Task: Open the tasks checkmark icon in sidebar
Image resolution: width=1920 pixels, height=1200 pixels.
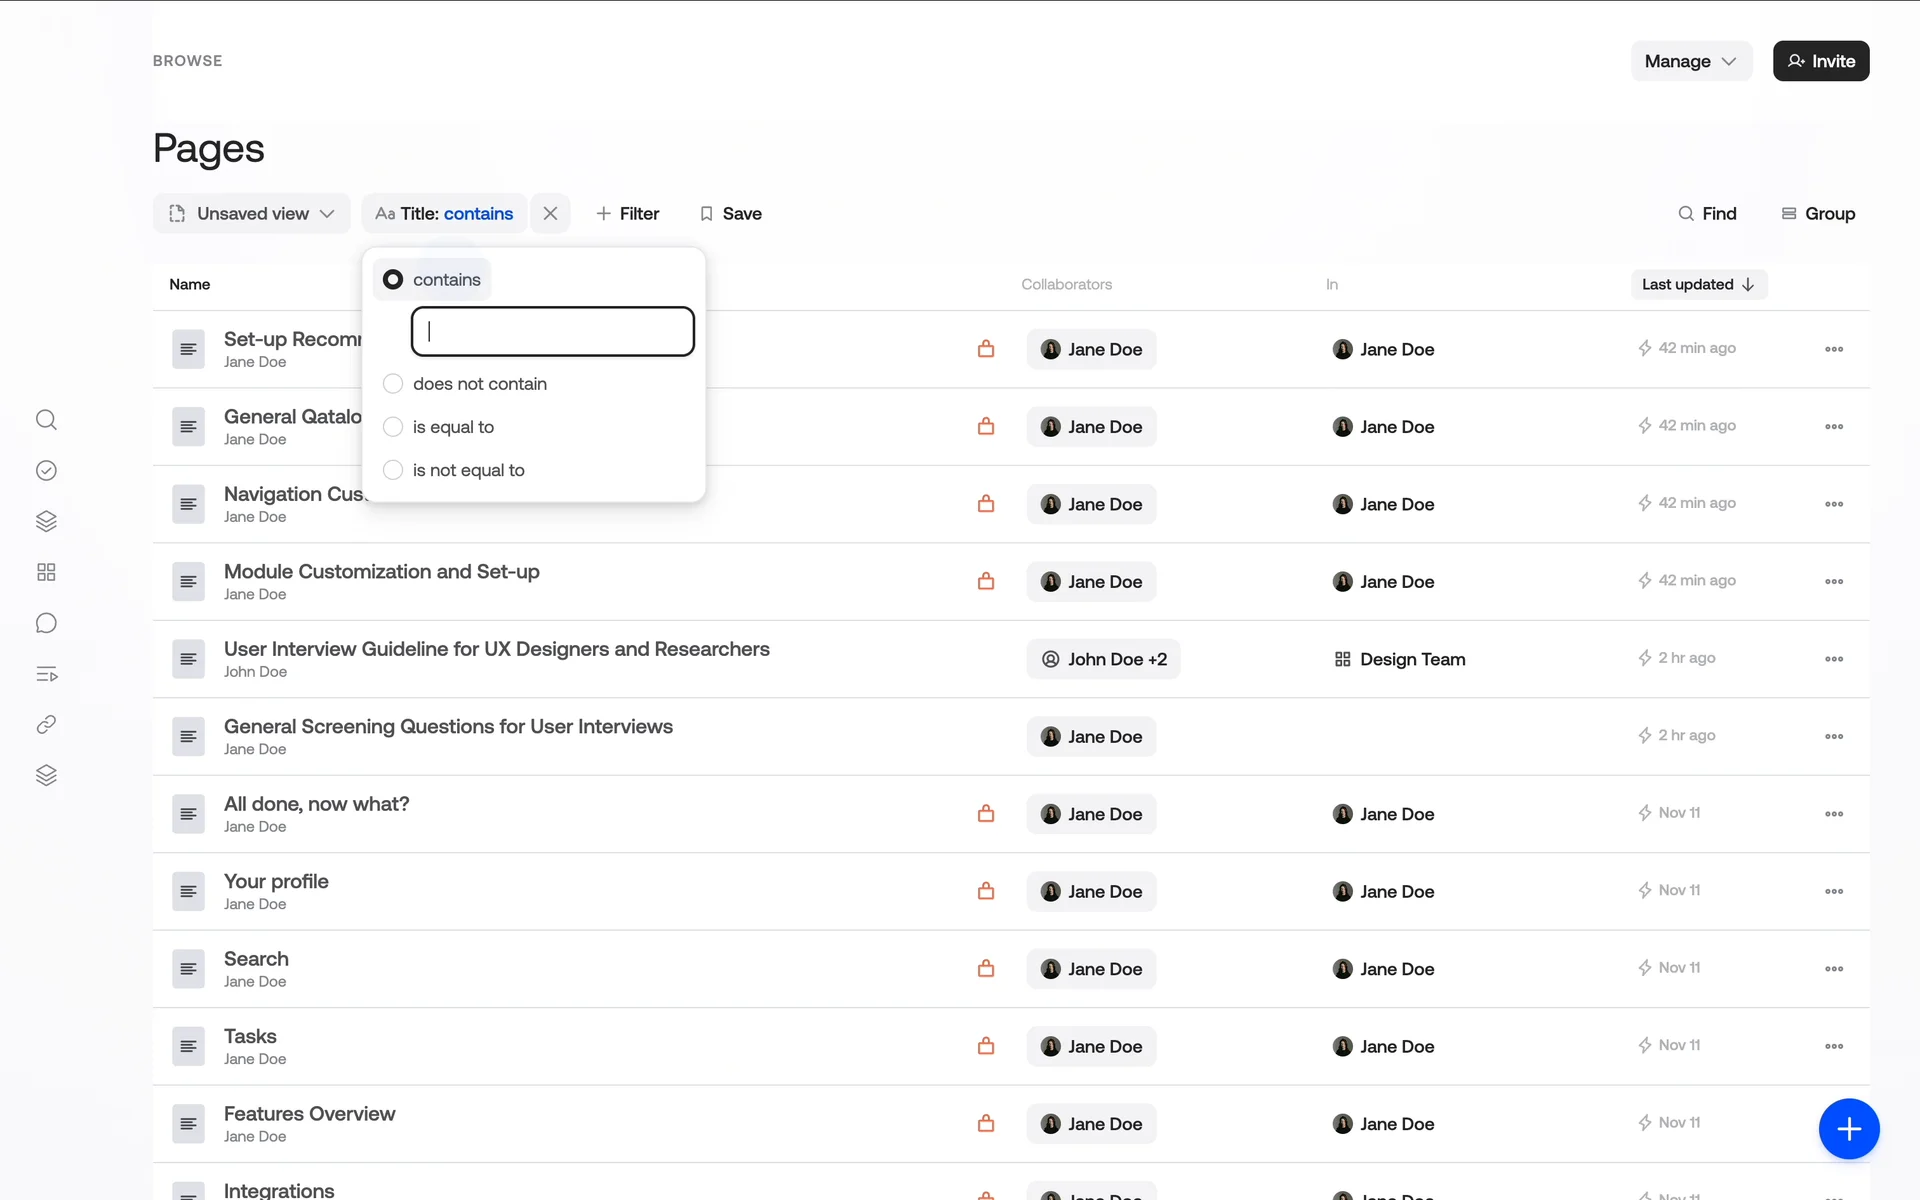Action: (x=46, y=471)
